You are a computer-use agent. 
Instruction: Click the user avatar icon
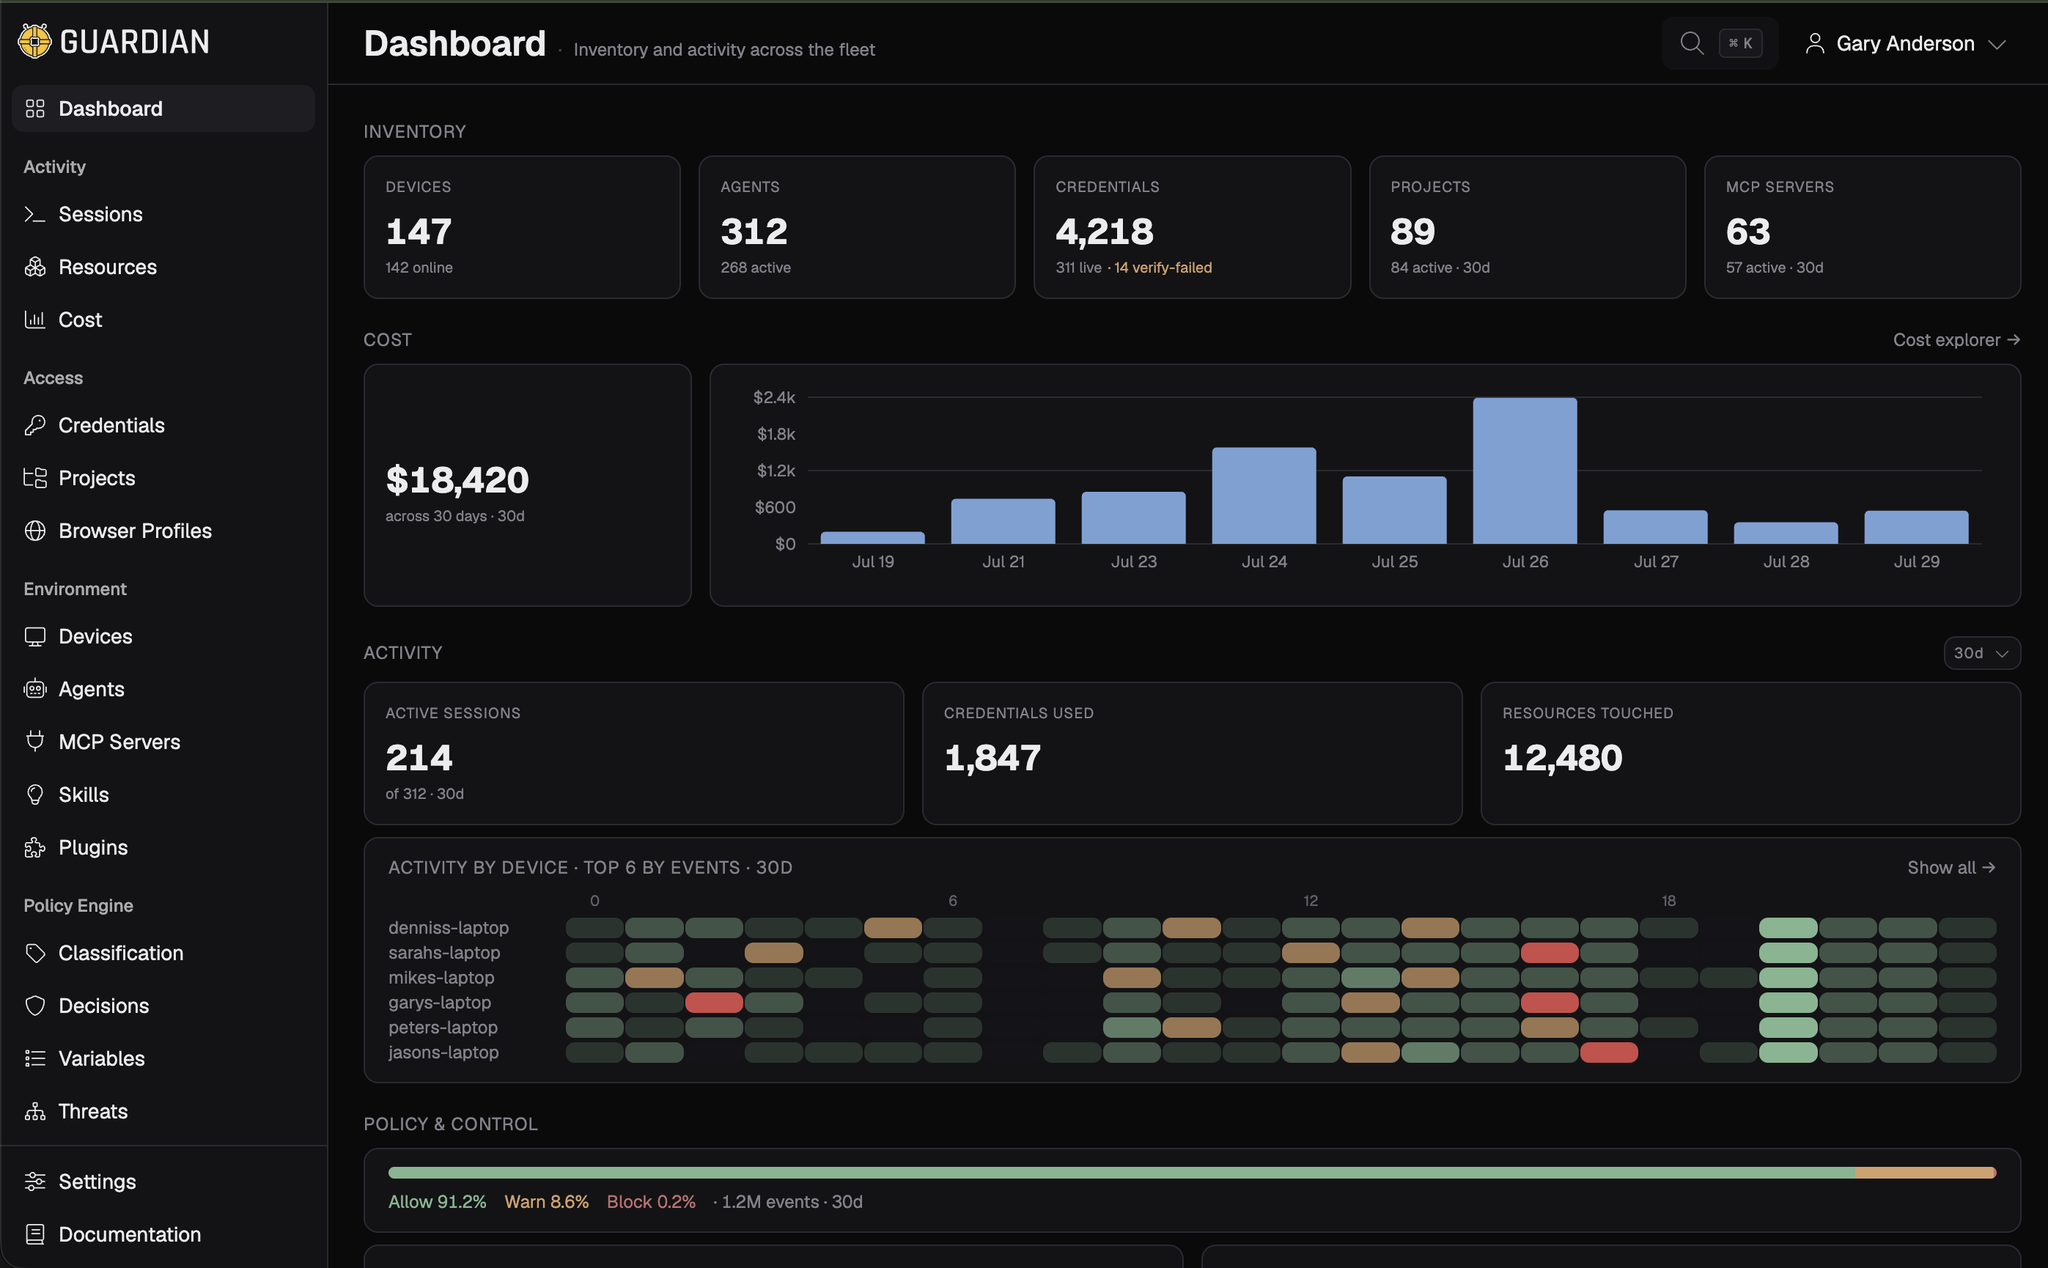(1814, 44)
